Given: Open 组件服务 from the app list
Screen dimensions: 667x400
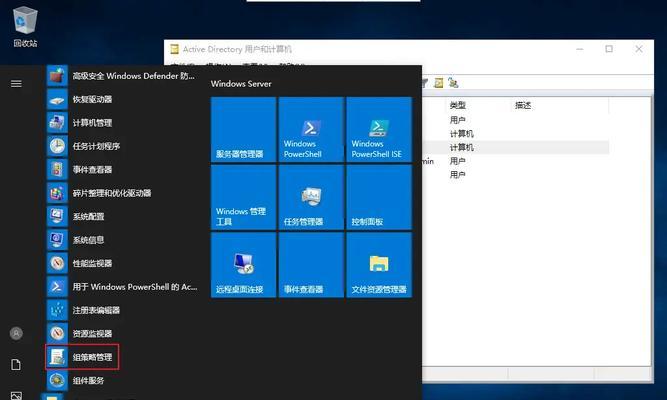Looking at the screenshot, I should coord(122,380).
